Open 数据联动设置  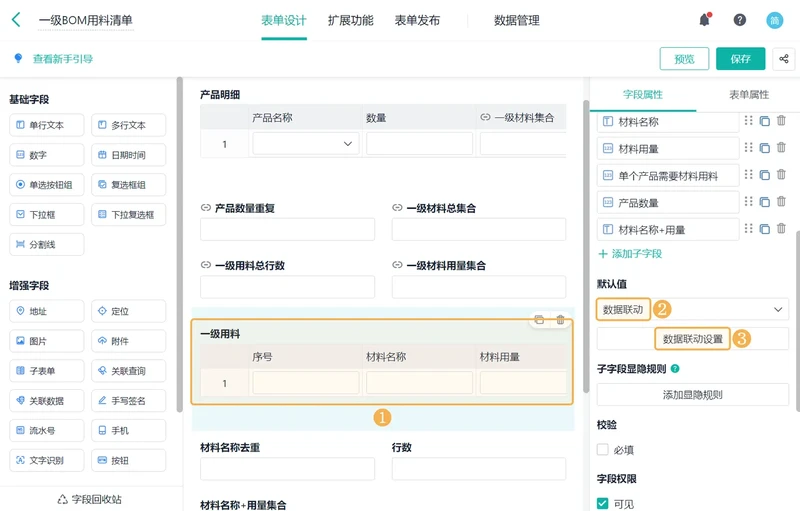coord(692,339)
